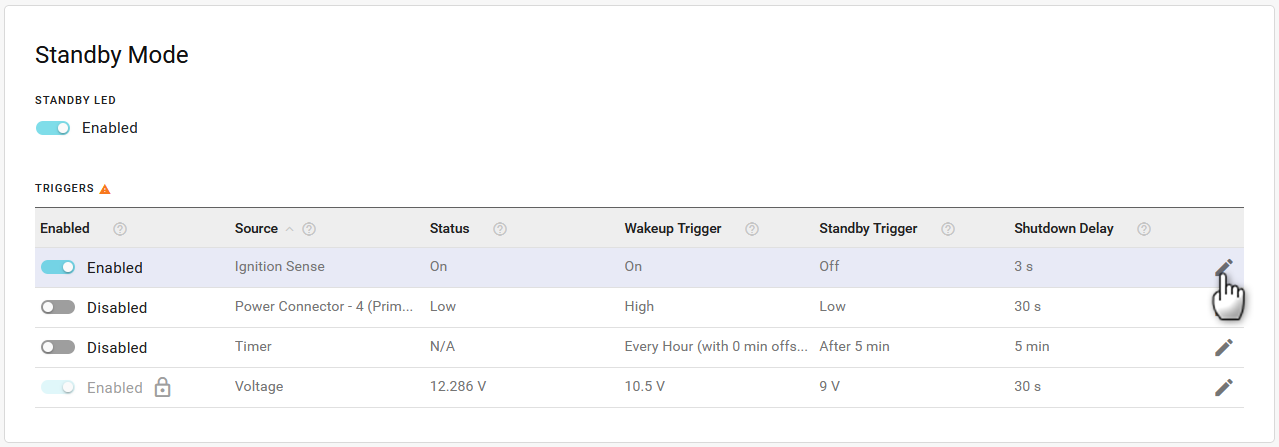1279x447 pixels.
Task: Click the lock icon on Voltage row
Action: (162, 387)
